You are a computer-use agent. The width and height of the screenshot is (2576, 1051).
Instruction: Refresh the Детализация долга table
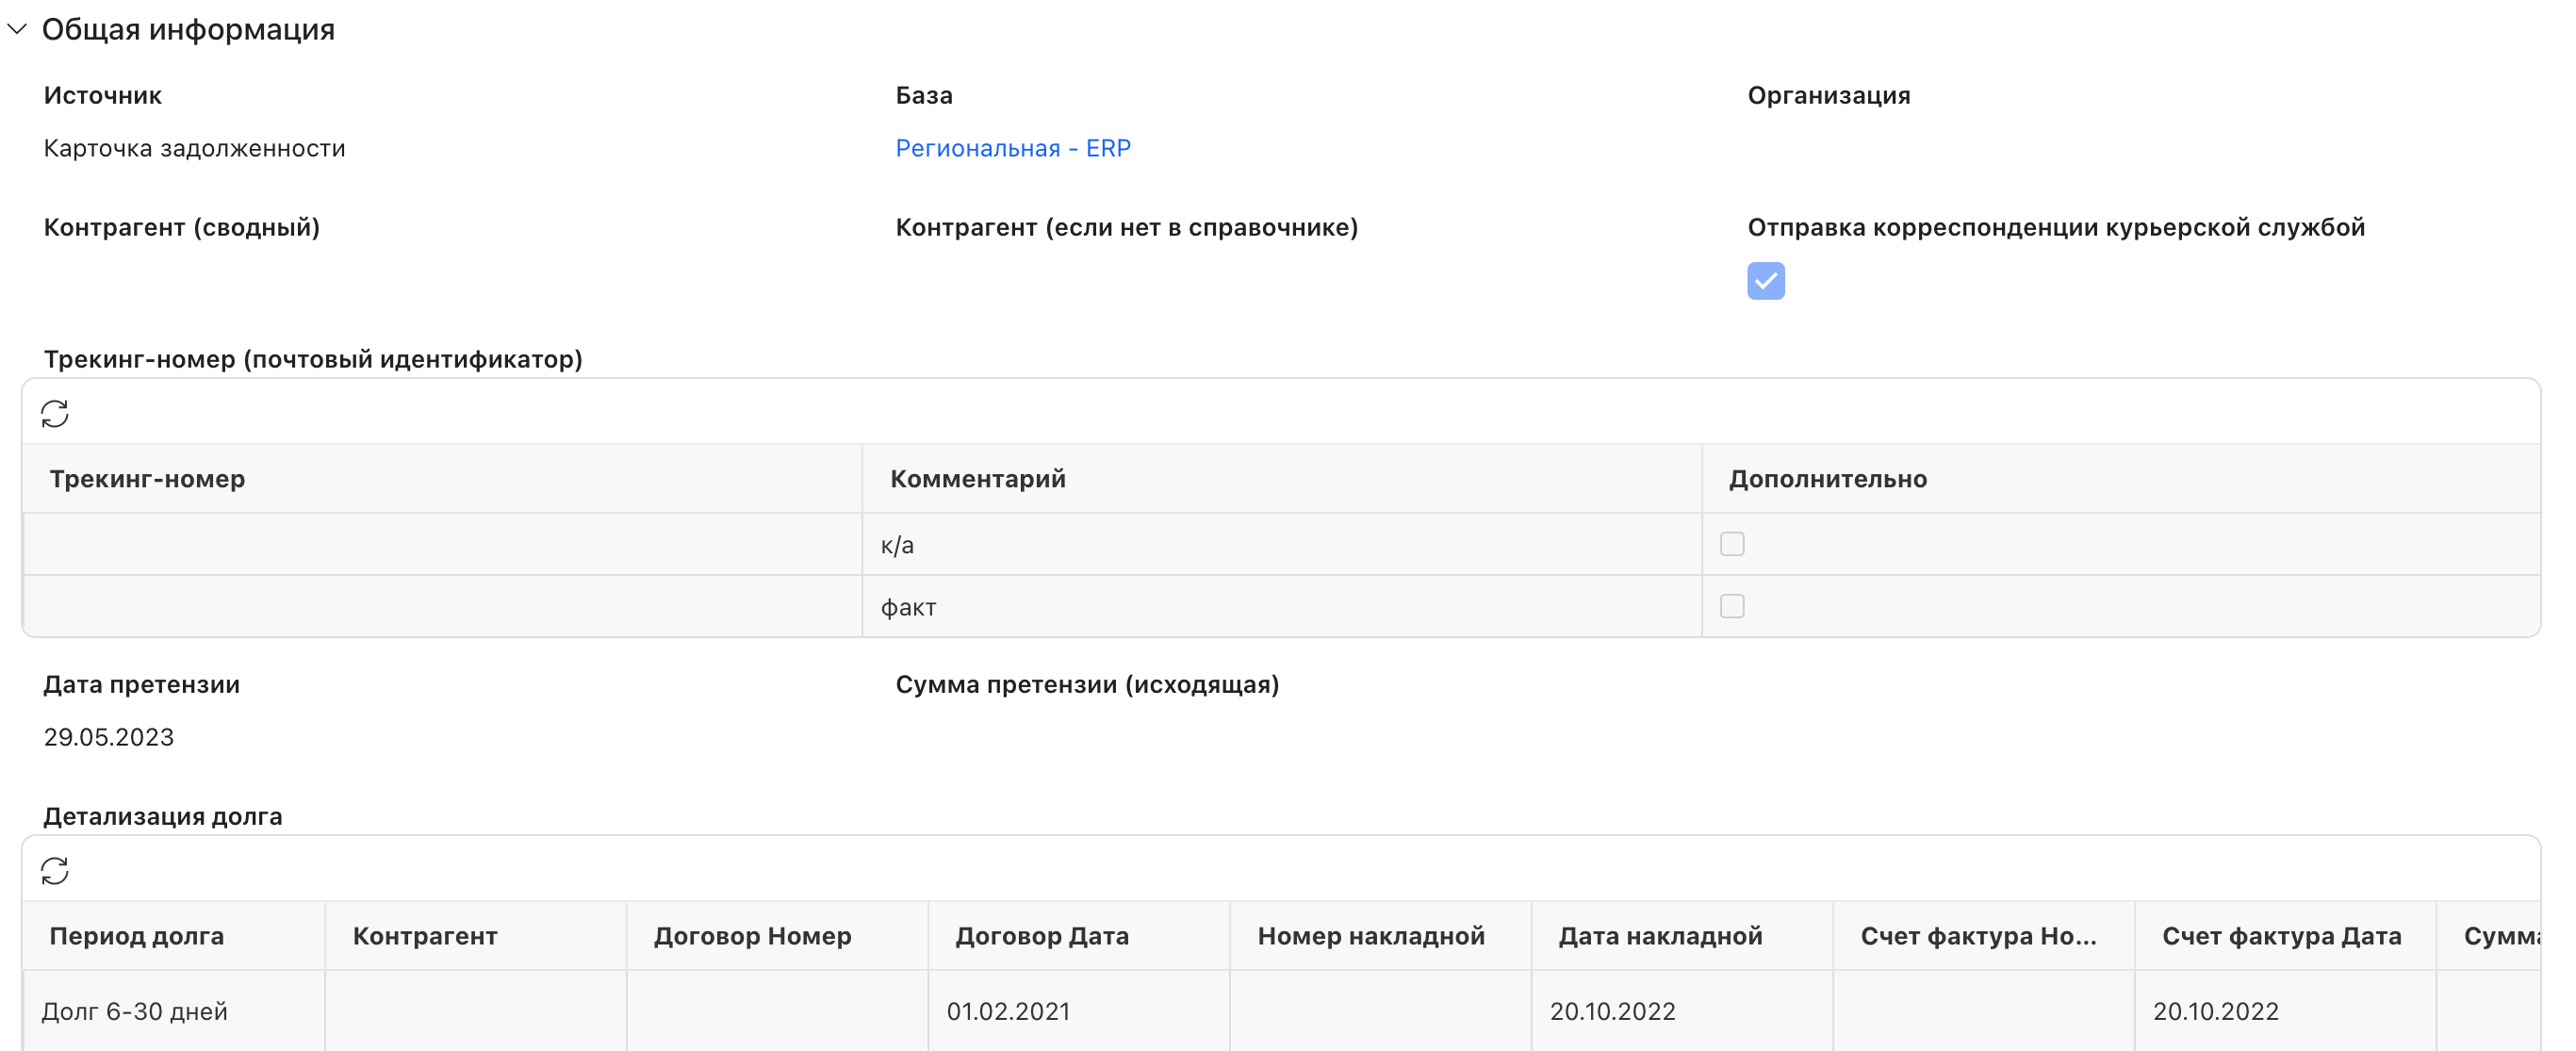55,870
